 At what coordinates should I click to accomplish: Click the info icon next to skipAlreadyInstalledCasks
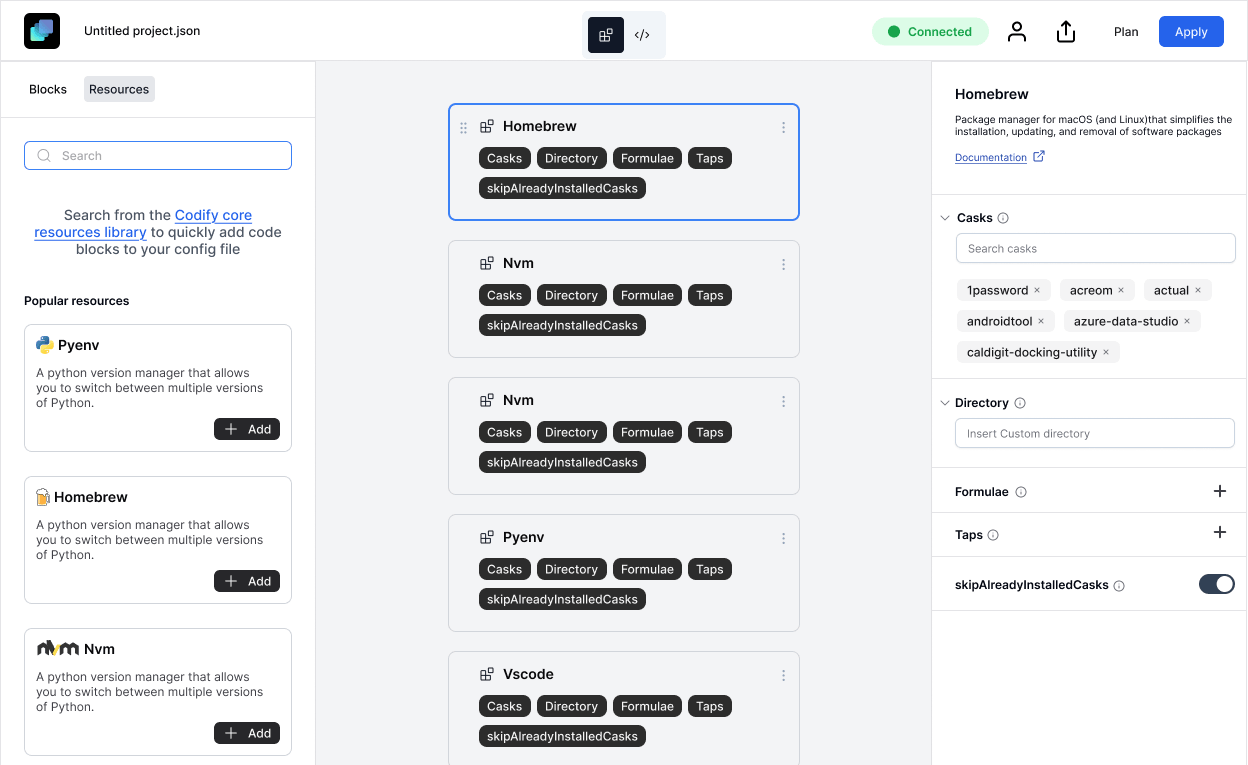[1119, 586]
